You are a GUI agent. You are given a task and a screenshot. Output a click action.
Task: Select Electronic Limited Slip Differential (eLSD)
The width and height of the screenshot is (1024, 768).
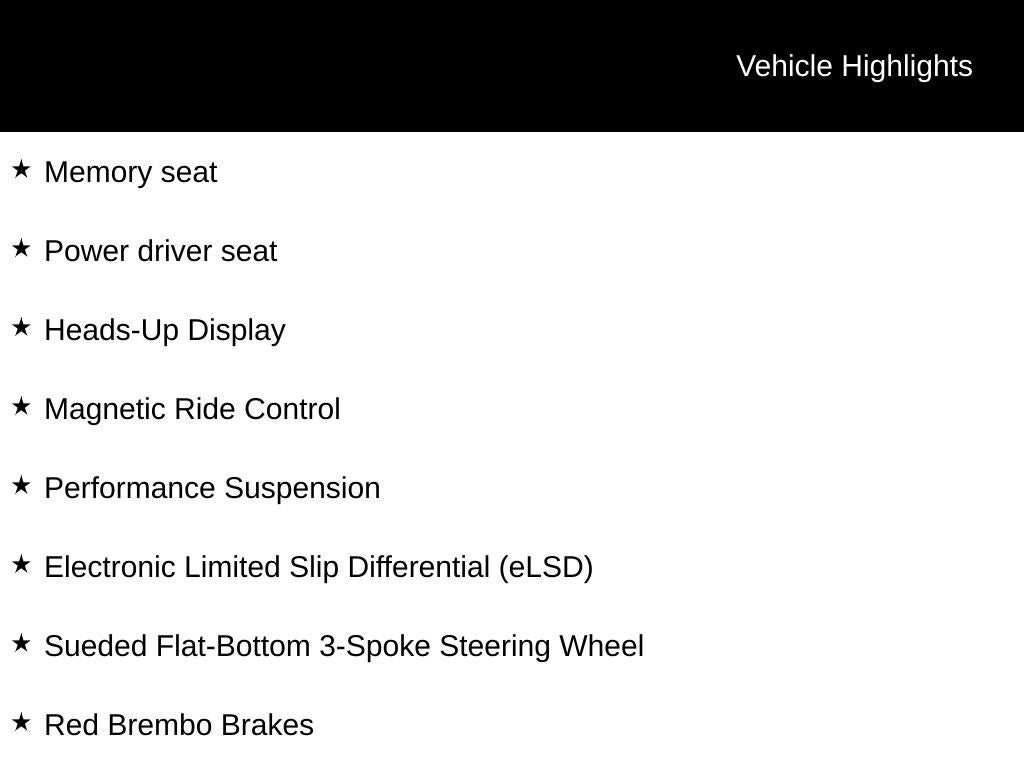pyautogui.click(x=319, y=568)
